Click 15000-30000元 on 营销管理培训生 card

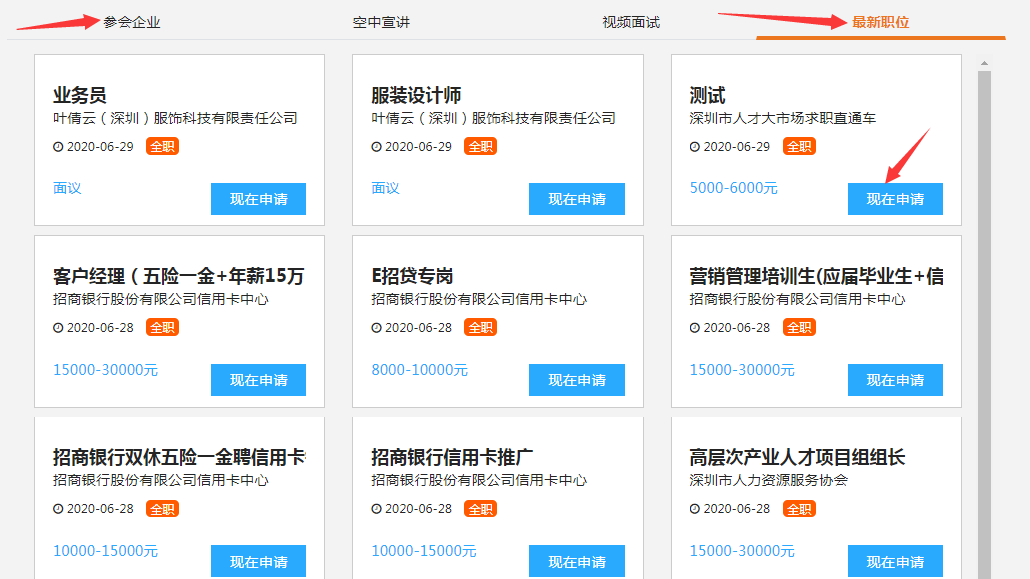coord(742,370)
